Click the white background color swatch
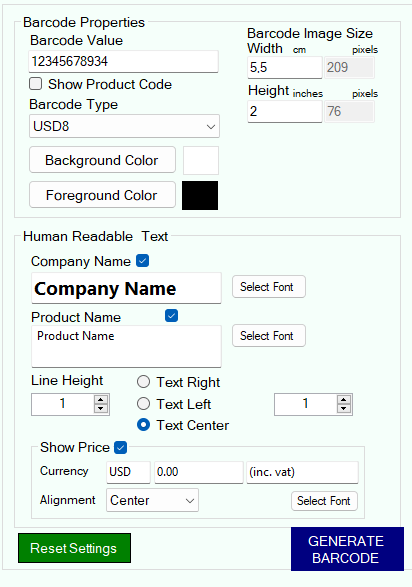 201,161
